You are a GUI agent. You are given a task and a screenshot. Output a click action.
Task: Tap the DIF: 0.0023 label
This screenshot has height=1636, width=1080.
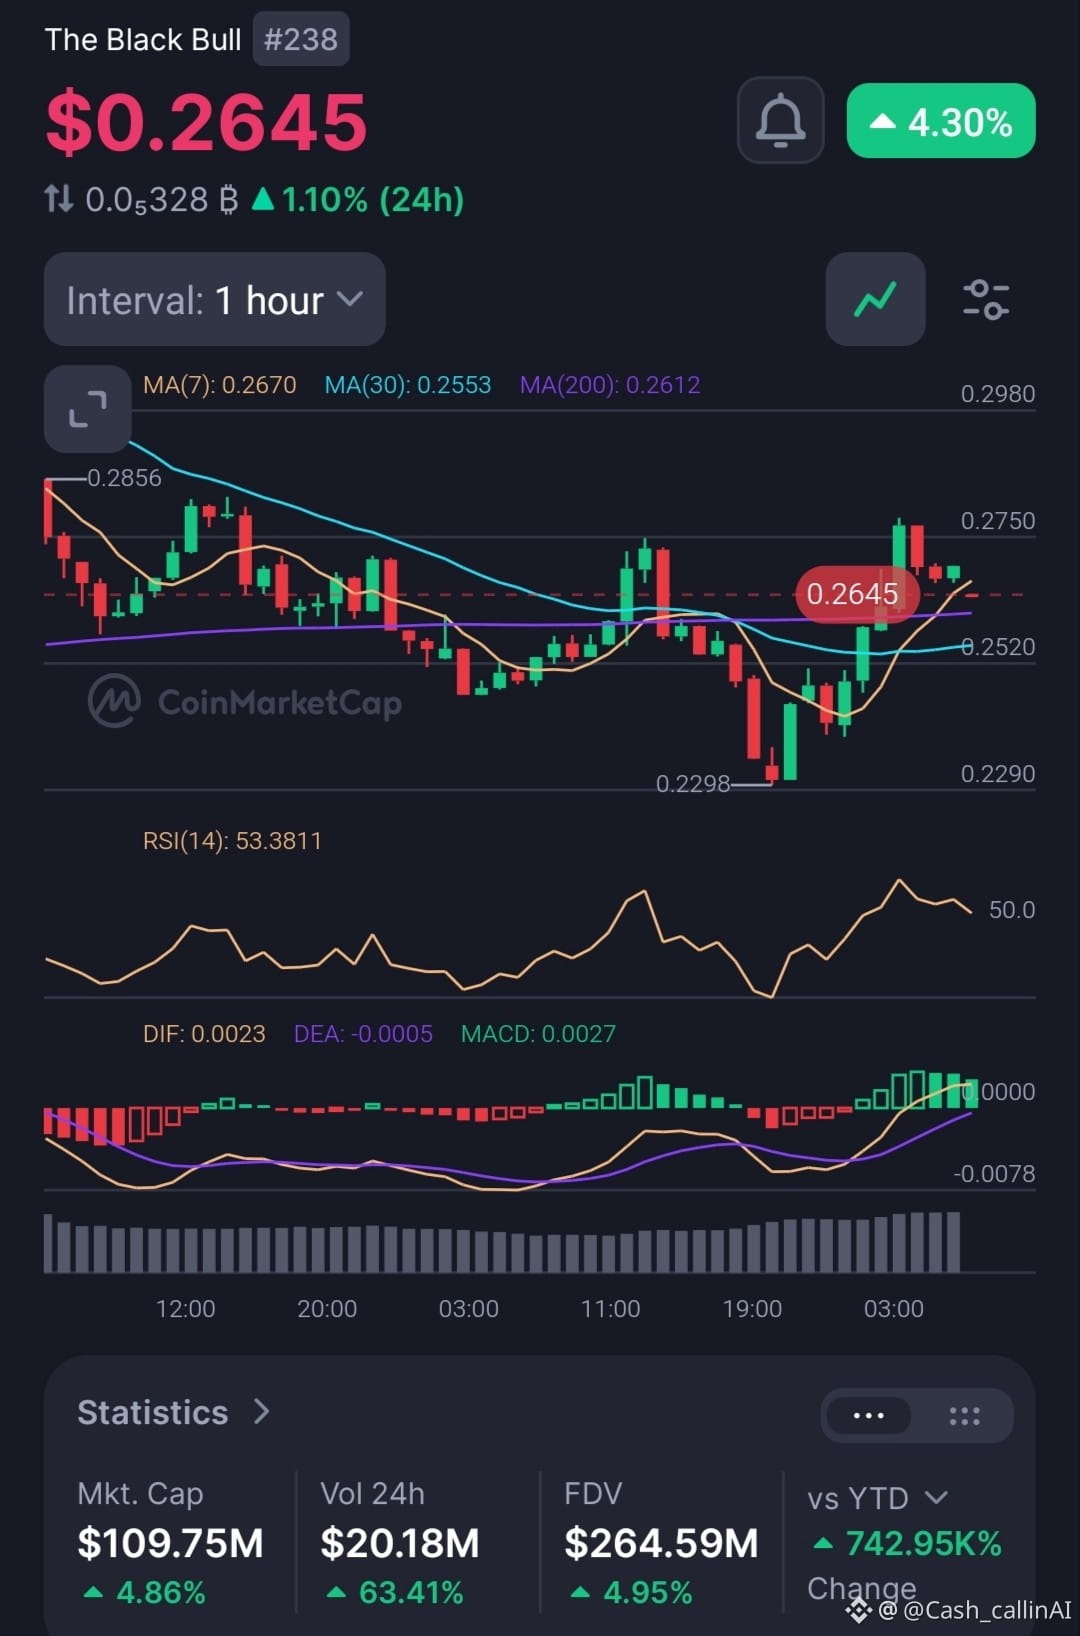click(x=204, y=1034)
